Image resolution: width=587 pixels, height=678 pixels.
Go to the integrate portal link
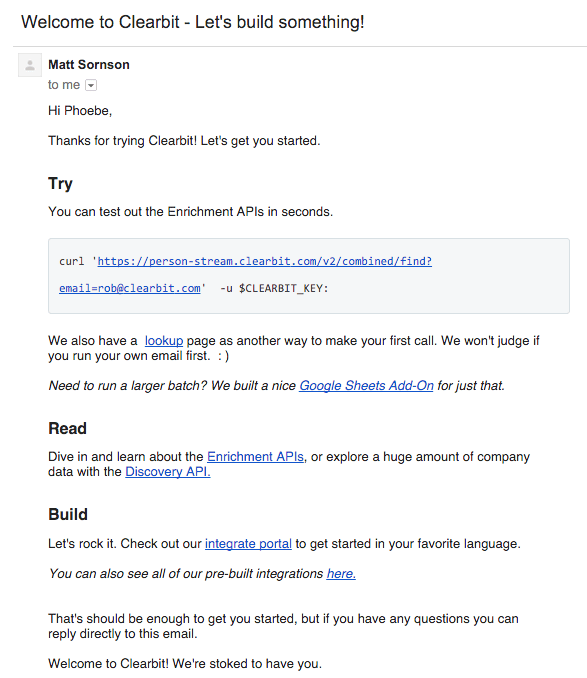point(248,544)
